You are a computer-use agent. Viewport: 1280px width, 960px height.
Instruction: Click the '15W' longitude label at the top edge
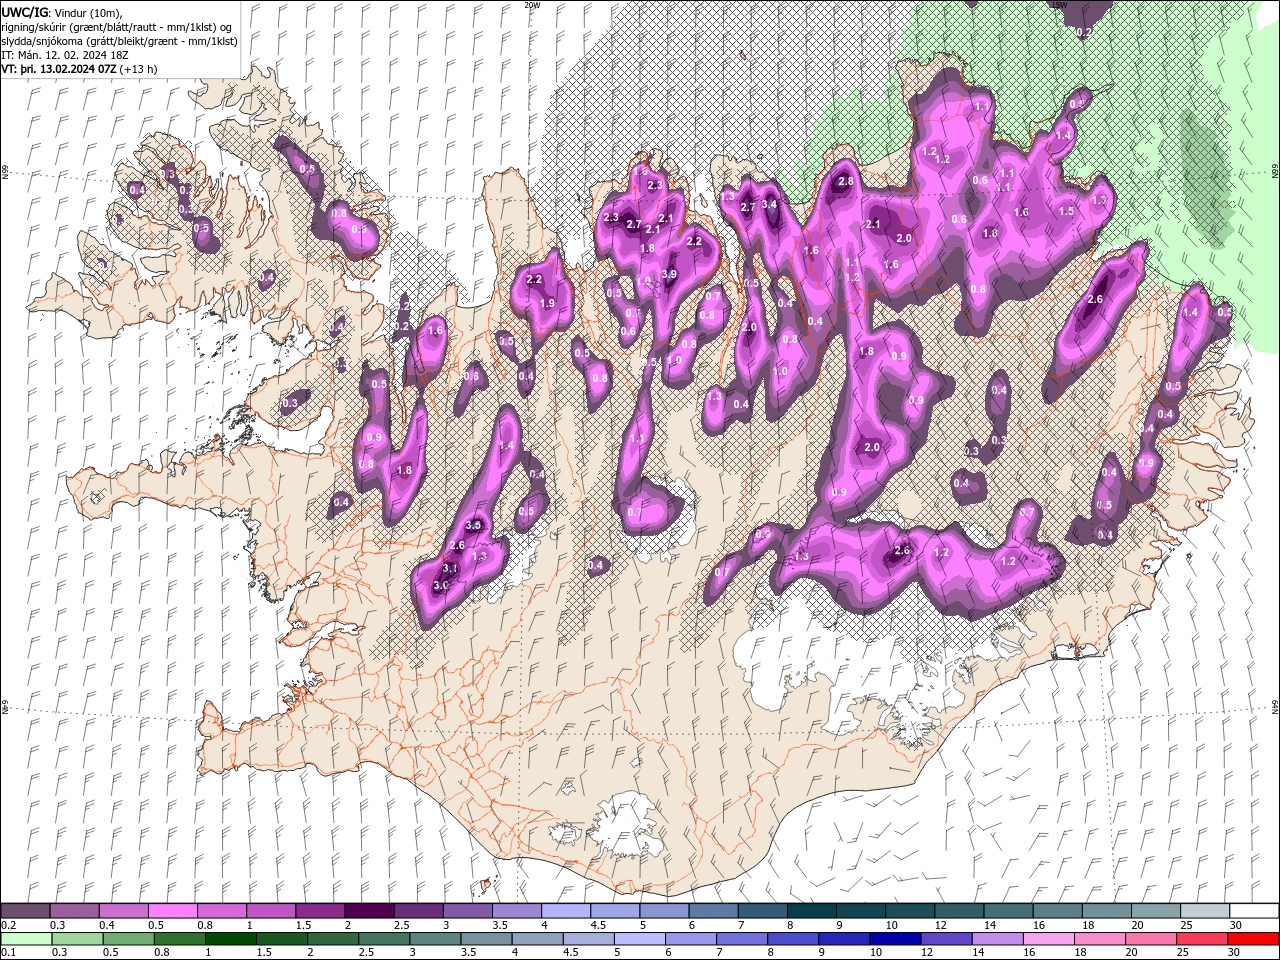(x=1059, y=5)
